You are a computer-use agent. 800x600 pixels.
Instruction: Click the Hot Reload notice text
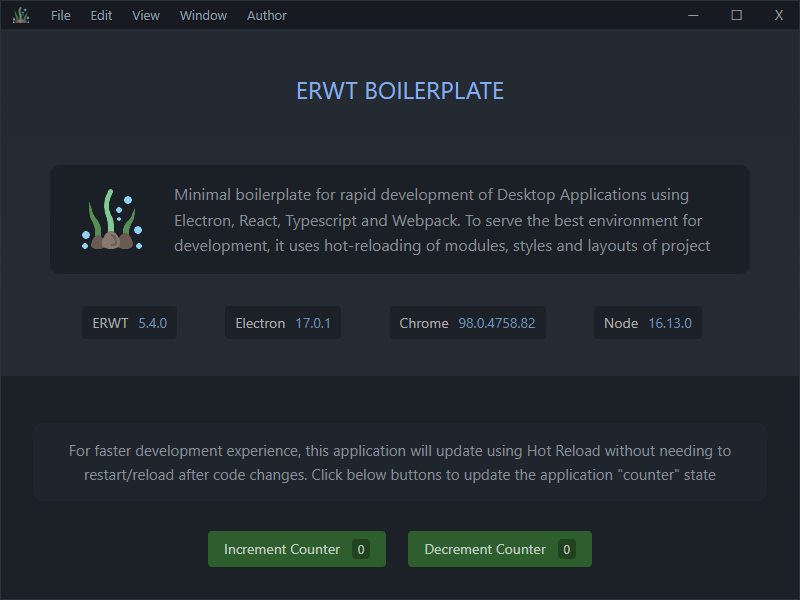pyautogui.click(x=400, y=463)
